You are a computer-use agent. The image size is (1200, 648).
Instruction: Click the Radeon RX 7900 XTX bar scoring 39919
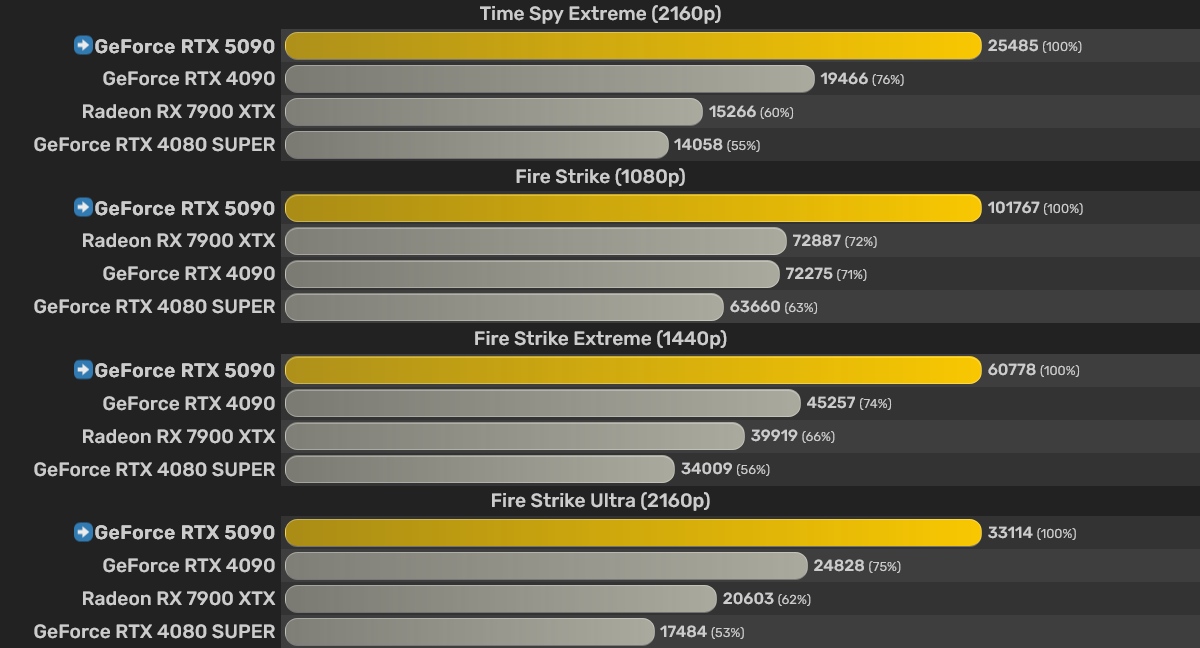pyautogui.click(x=515, y=436)
